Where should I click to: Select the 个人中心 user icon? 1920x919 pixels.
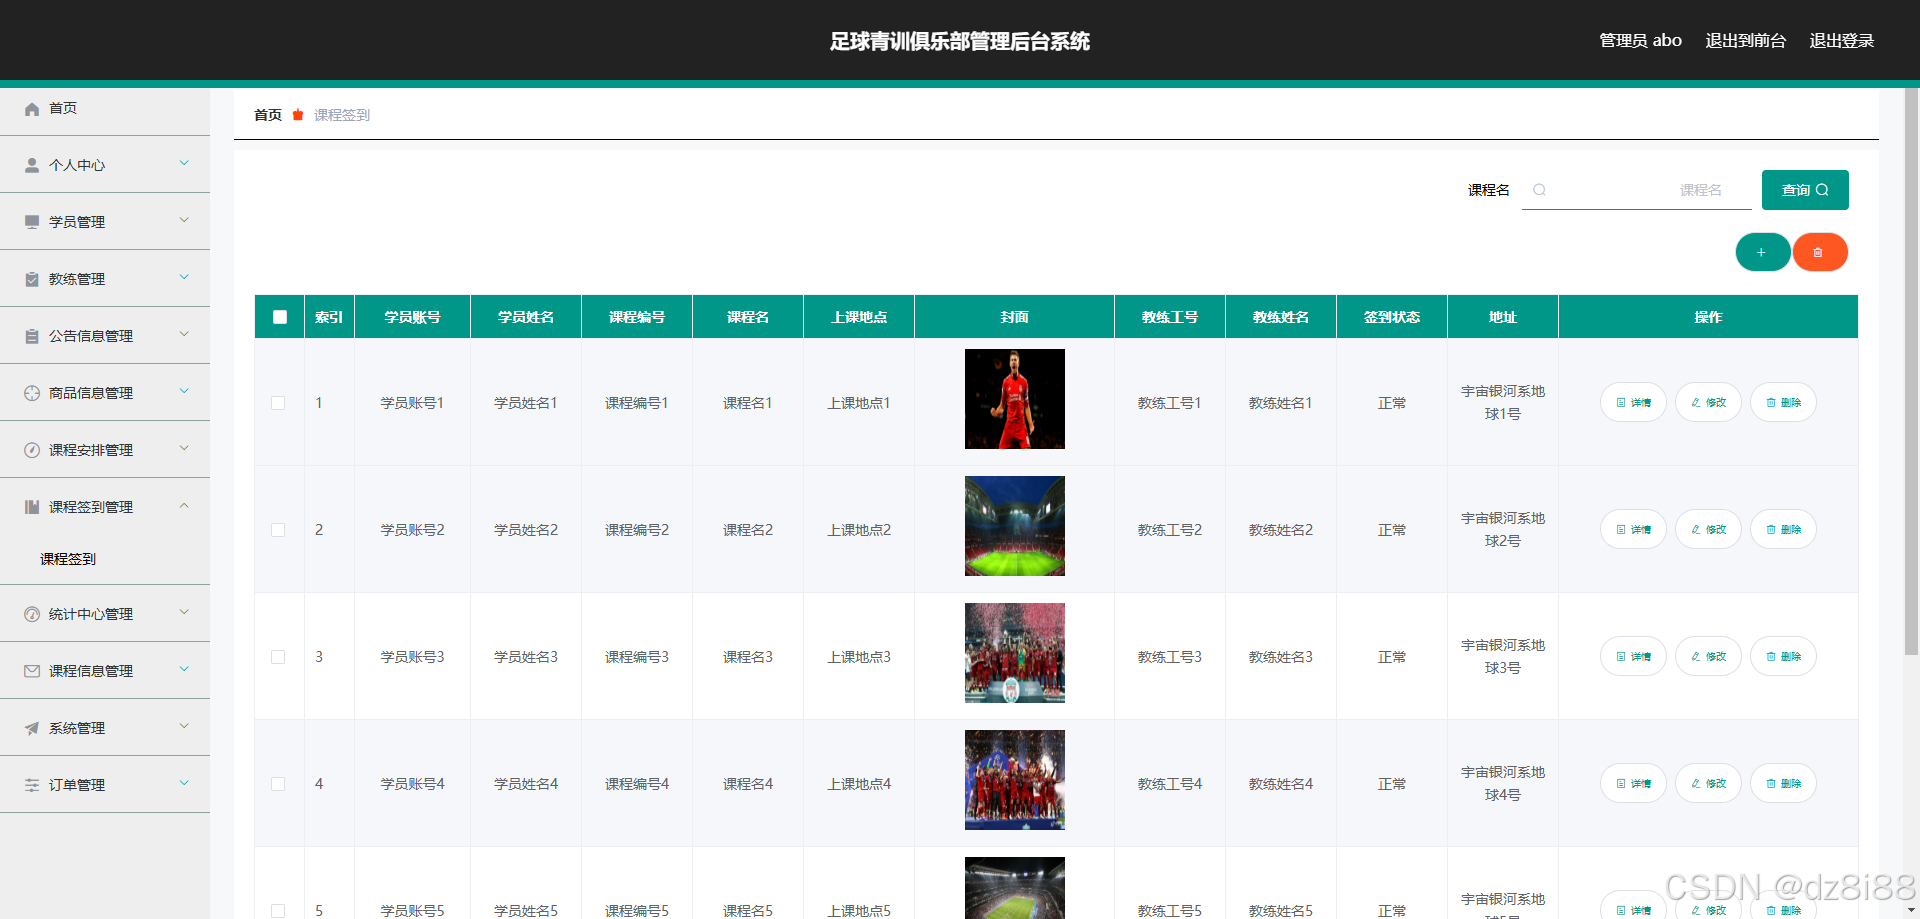tap(31, 164)
